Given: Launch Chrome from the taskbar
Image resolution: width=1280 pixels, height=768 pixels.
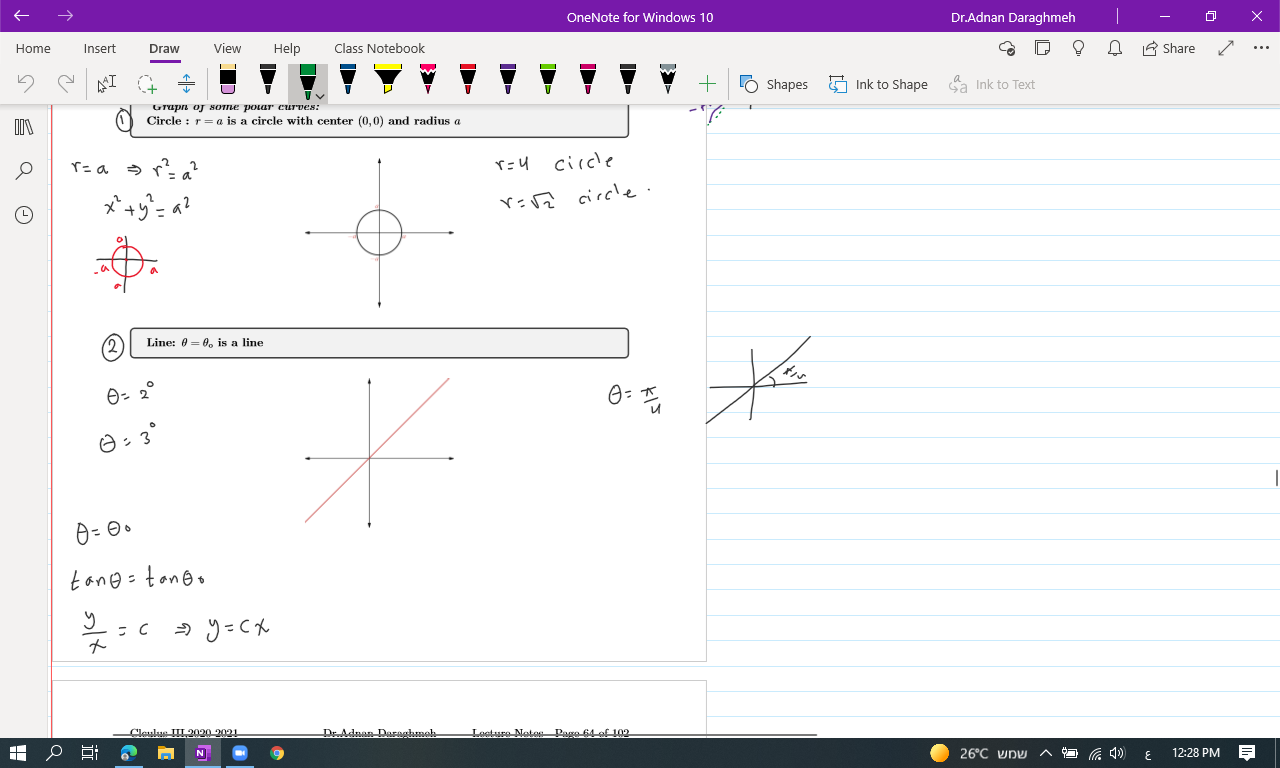Looking at the screenshot, I should click(277, 753).
